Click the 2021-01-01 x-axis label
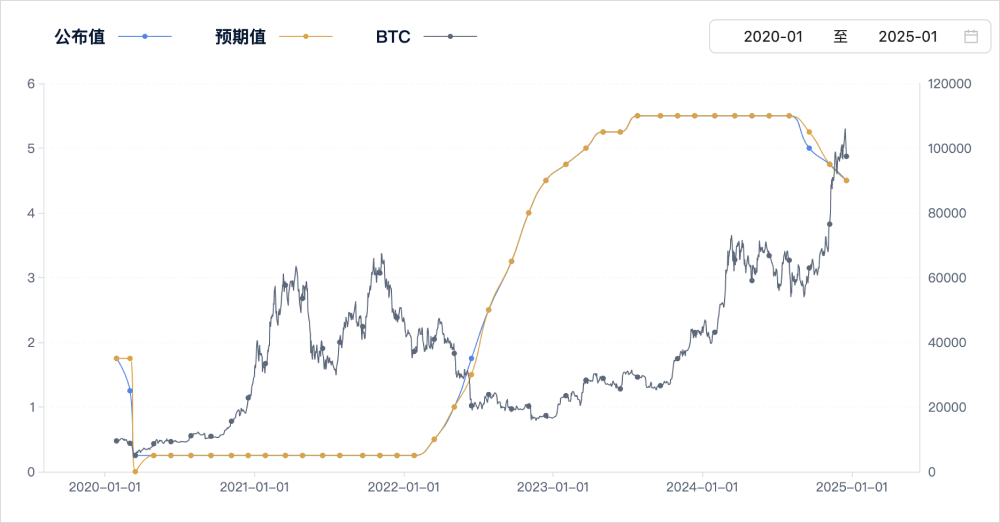This screenshot has height=523, width=1000. click(x=254, y=488)
